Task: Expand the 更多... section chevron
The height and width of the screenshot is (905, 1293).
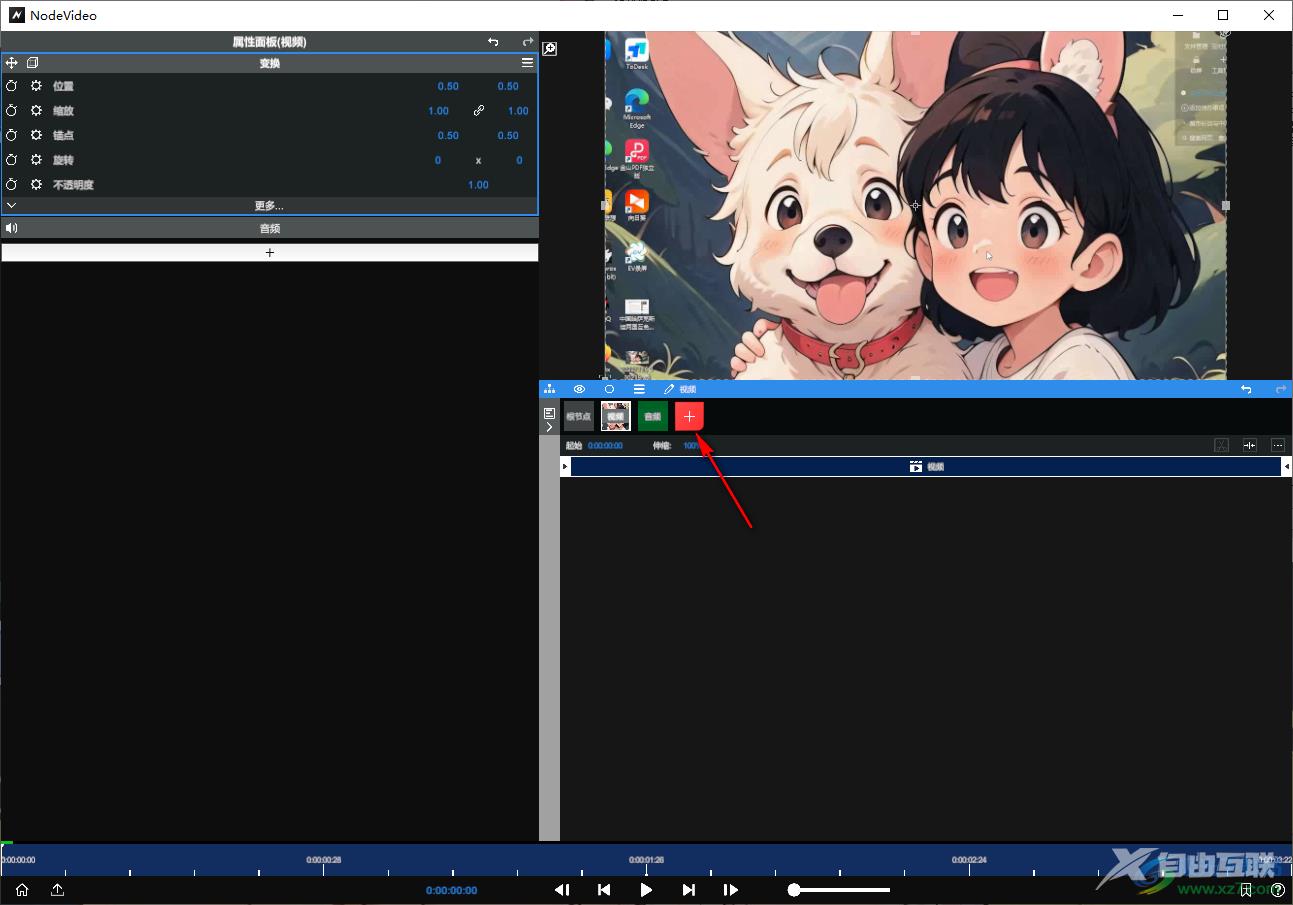Action: click(x=11, y=205)
